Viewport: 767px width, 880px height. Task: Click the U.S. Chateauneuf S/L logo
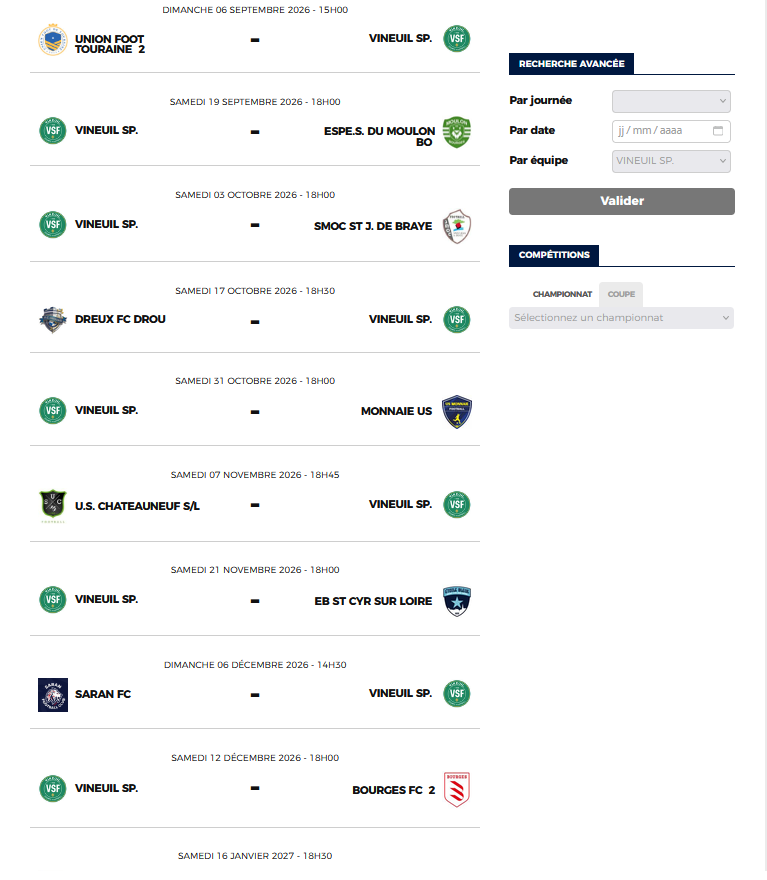pyautogui.click(x=53, y=506)
